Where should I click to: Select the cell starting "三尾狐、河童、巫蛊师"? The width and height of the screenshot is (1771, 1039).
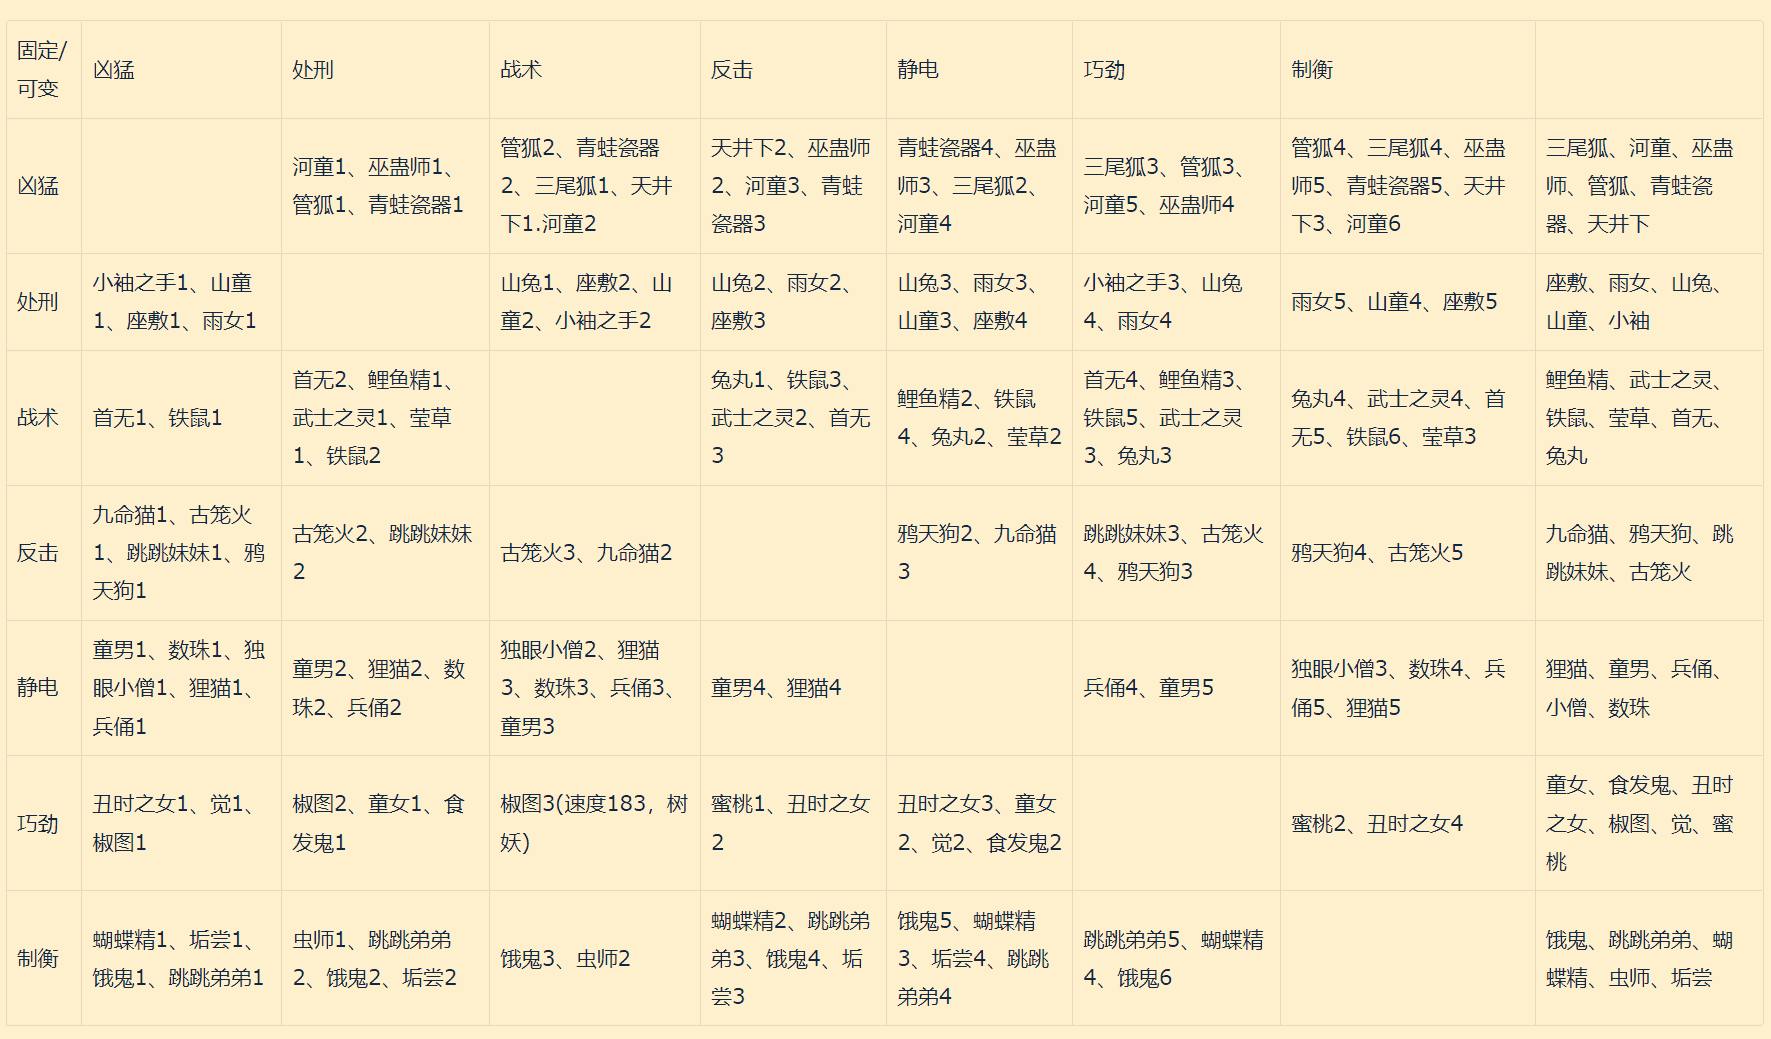(x=1649, y=186)
